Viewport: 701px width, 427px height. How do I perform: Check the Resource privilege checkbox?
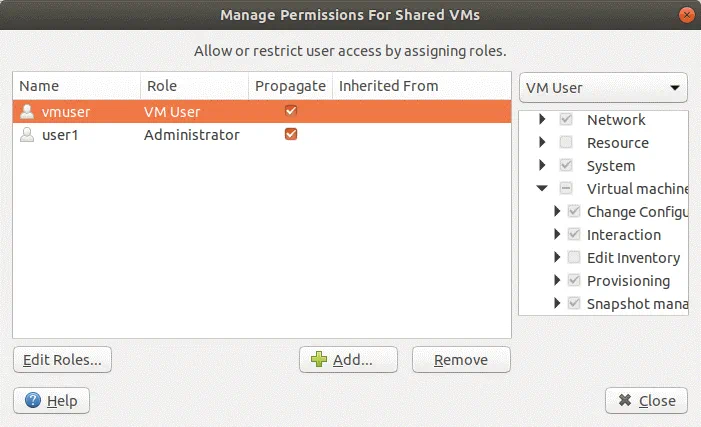(x=566, y=143)
